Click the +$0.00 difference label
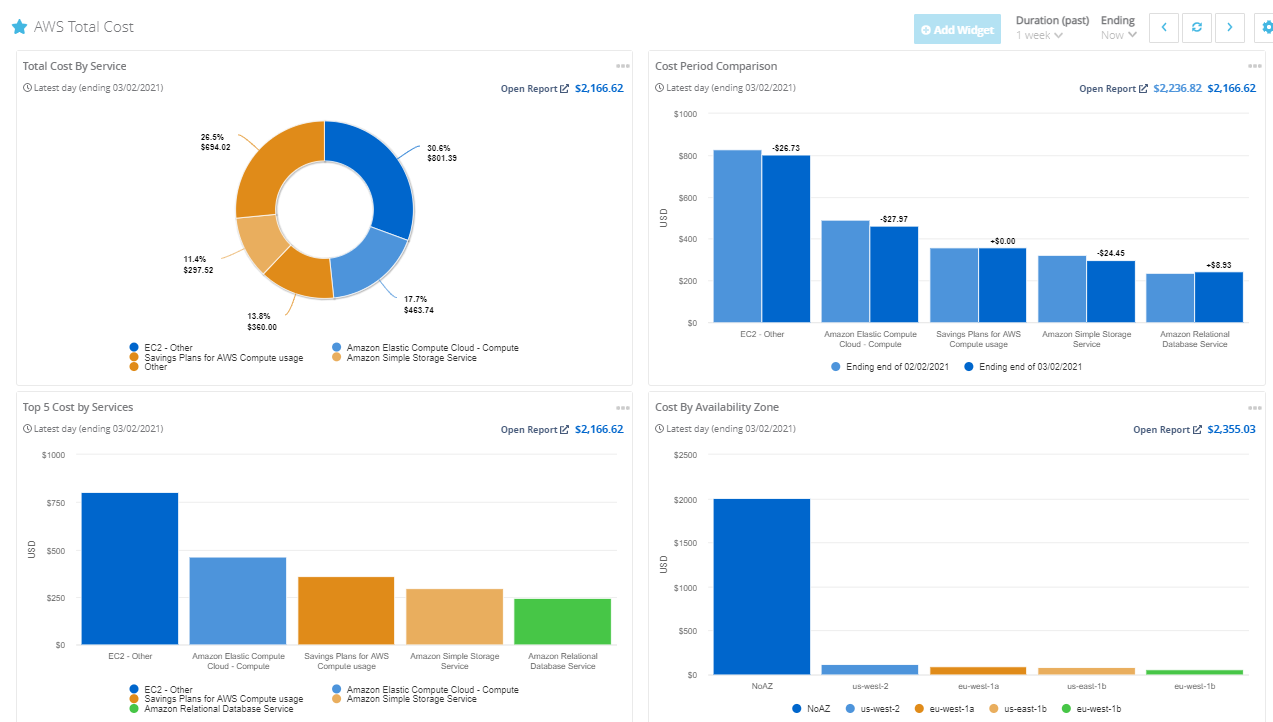This screenshot has height=722, width=1273. [1002, 241]
